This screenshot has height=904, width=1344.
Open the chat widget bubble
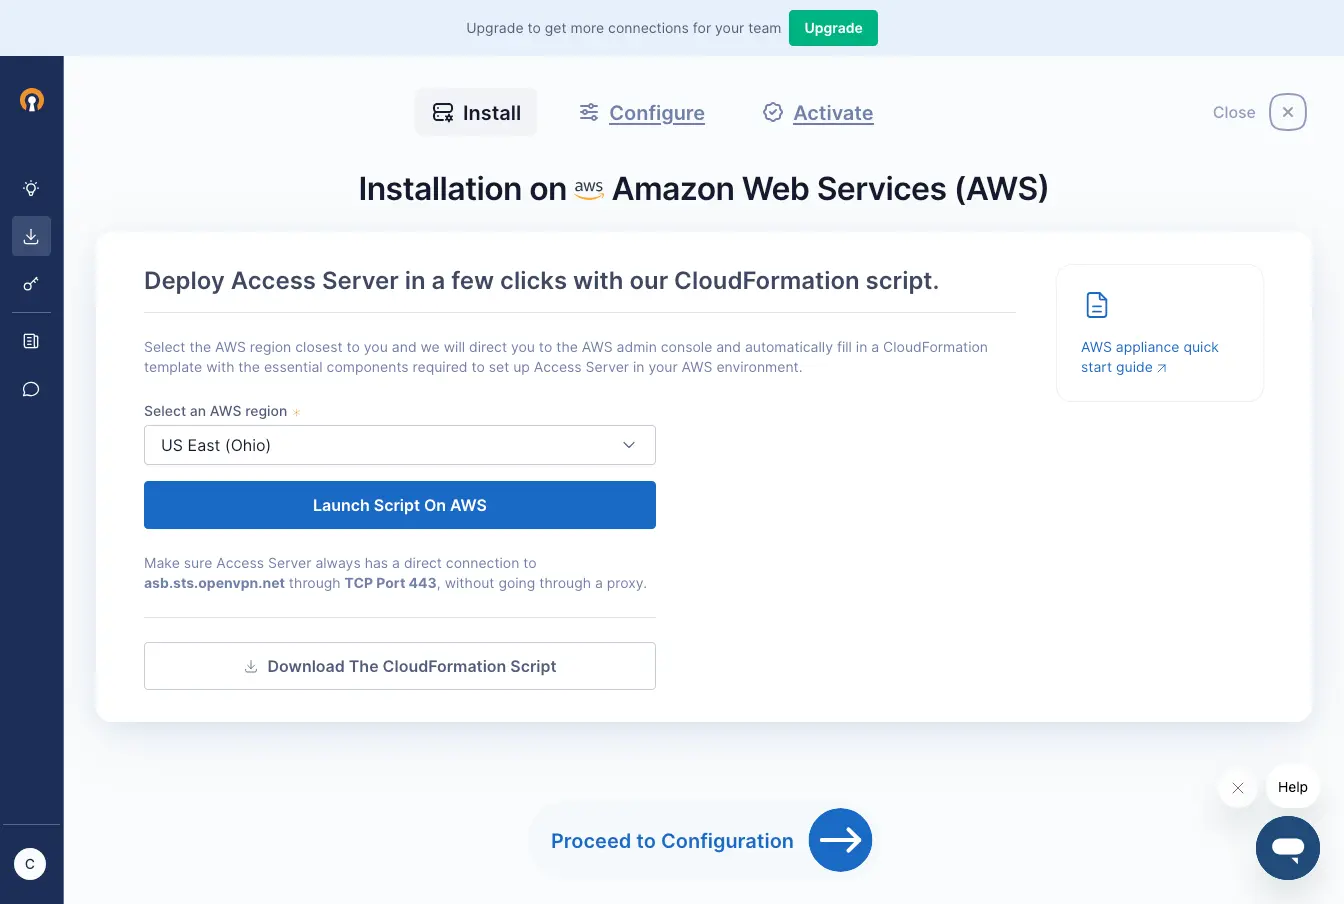tap(1287, 848)
